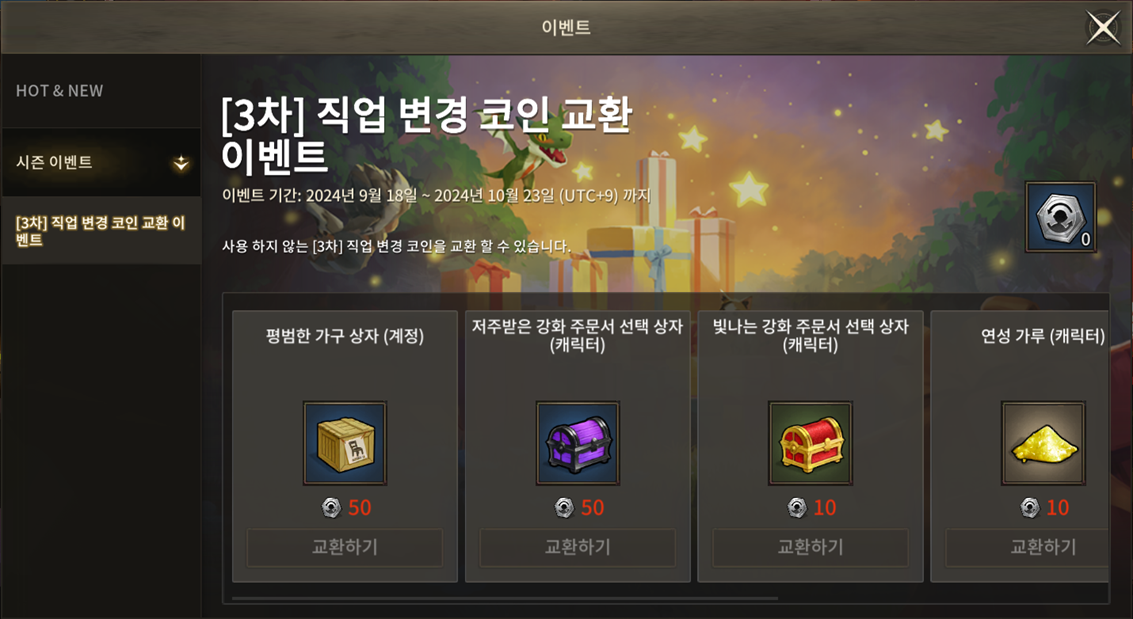Expand the 시즌 이벤트 category arrow

(x=181, y=163)
